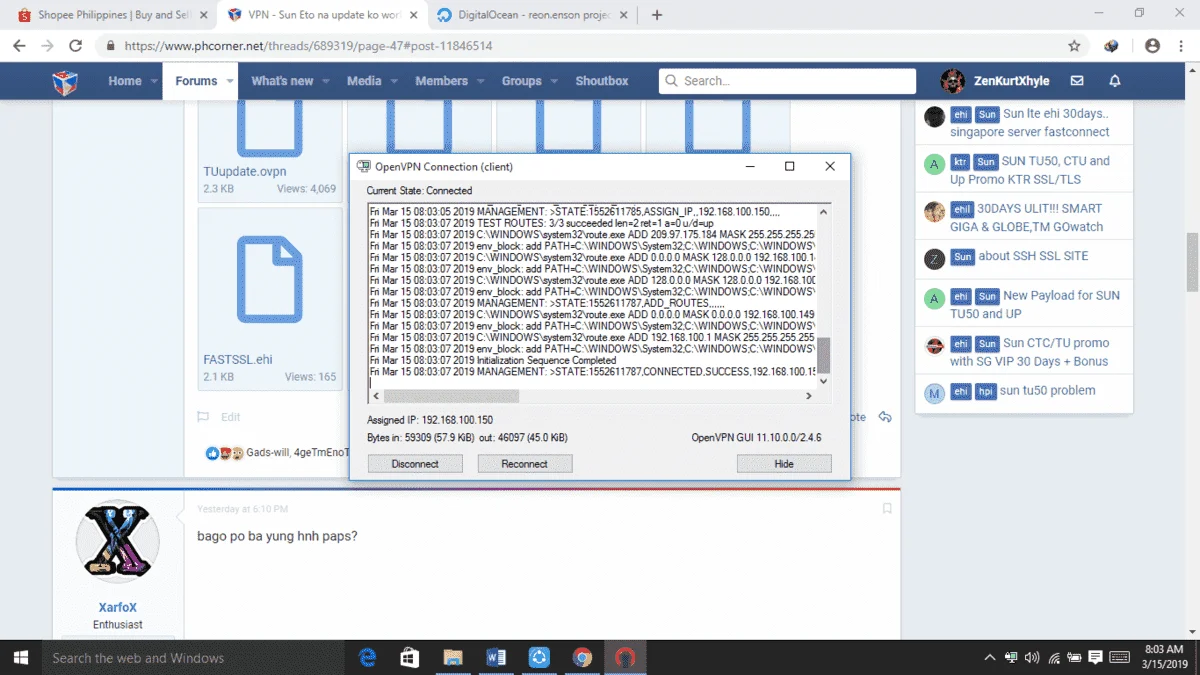The height and width of the screenshot is (675, 1200).
Task: Switch to Chrome on the taskbar
Action: pos(582,657)
